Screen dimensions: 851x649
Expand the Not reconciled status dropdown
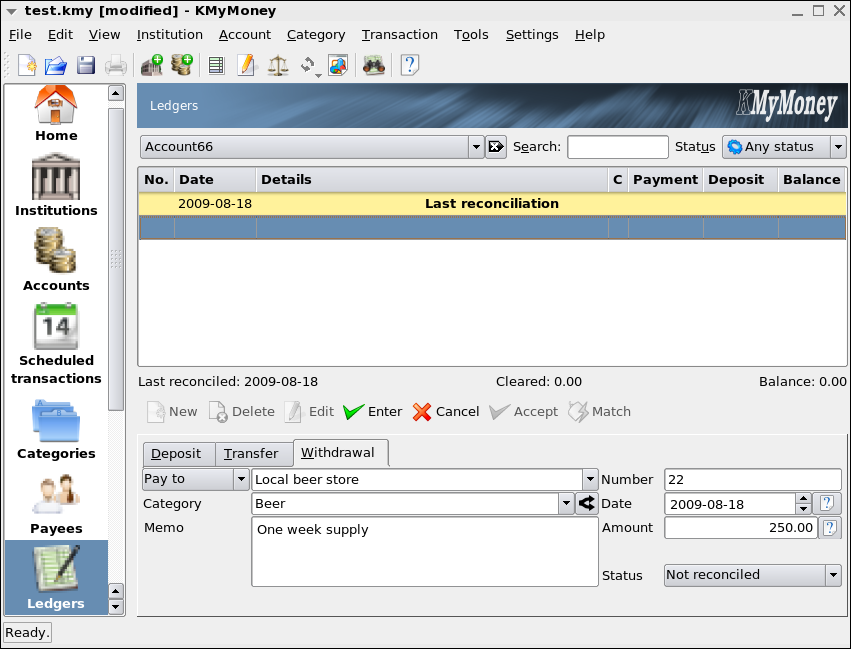(x=833, y=575)
